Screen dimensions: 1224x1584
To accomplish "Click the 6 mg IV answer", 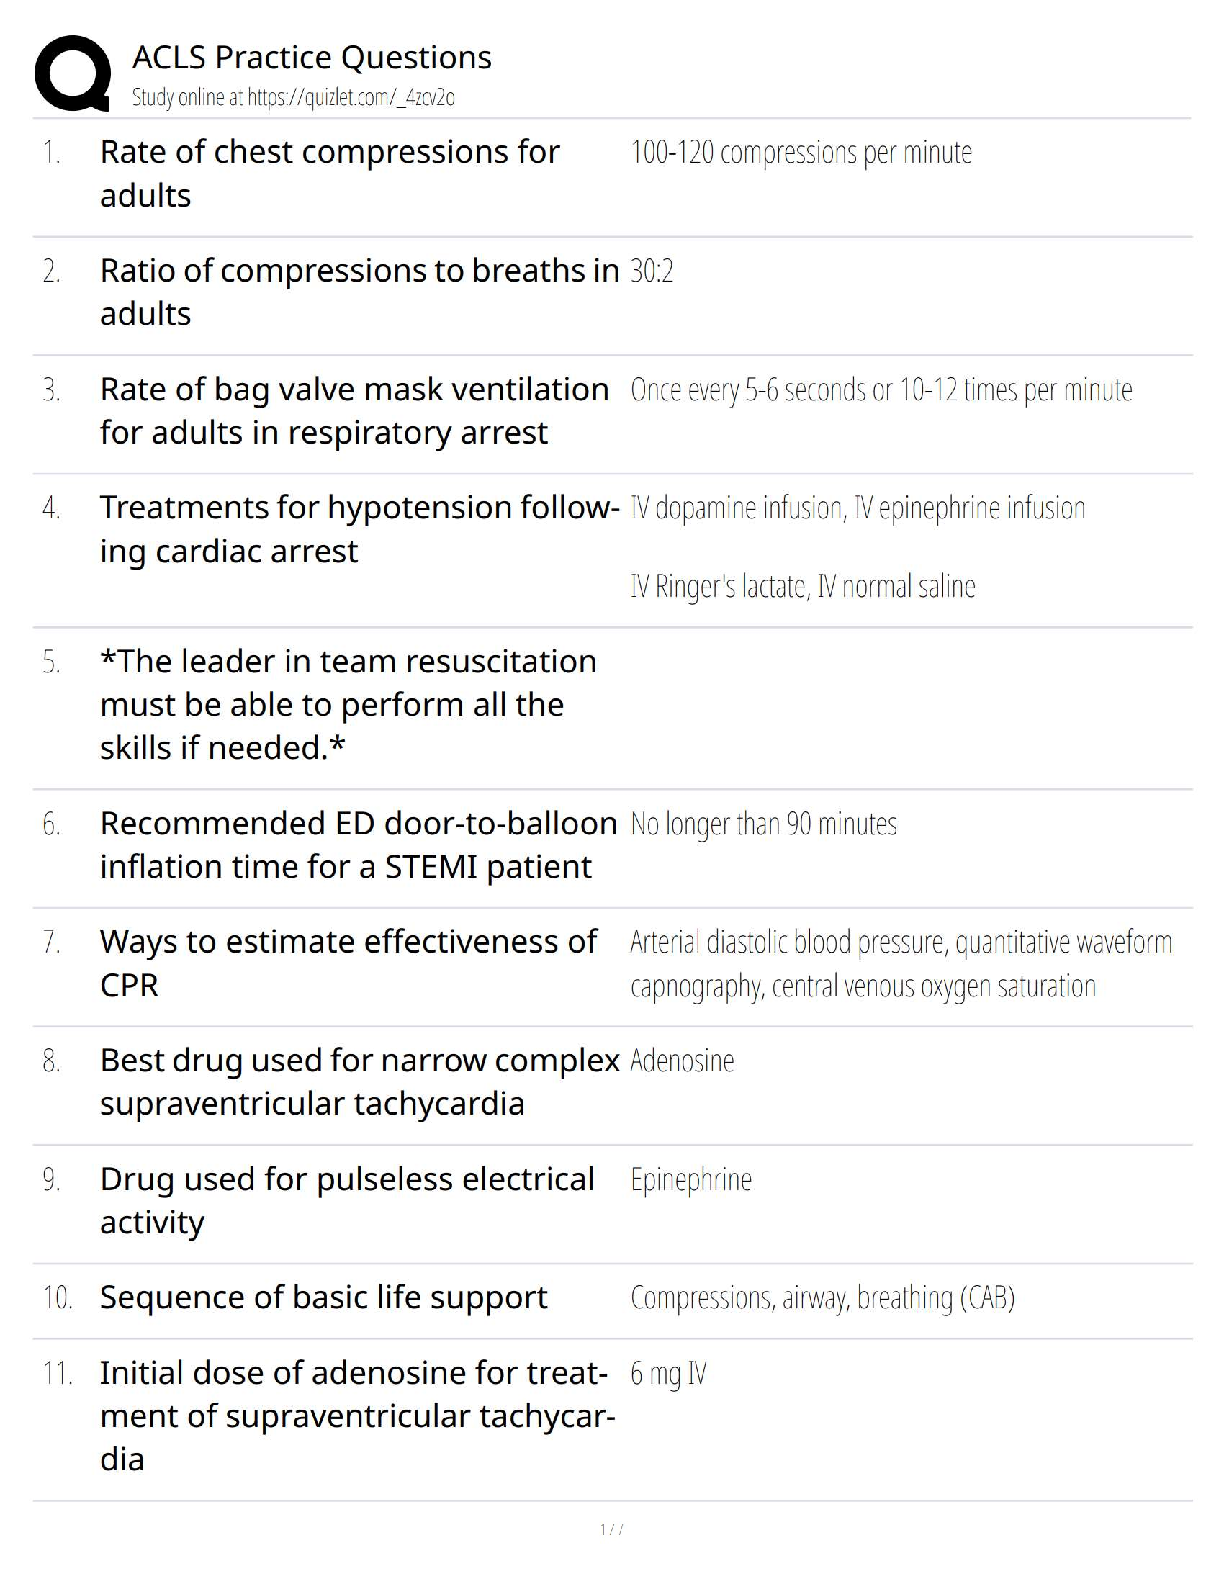I will 668,1374.
